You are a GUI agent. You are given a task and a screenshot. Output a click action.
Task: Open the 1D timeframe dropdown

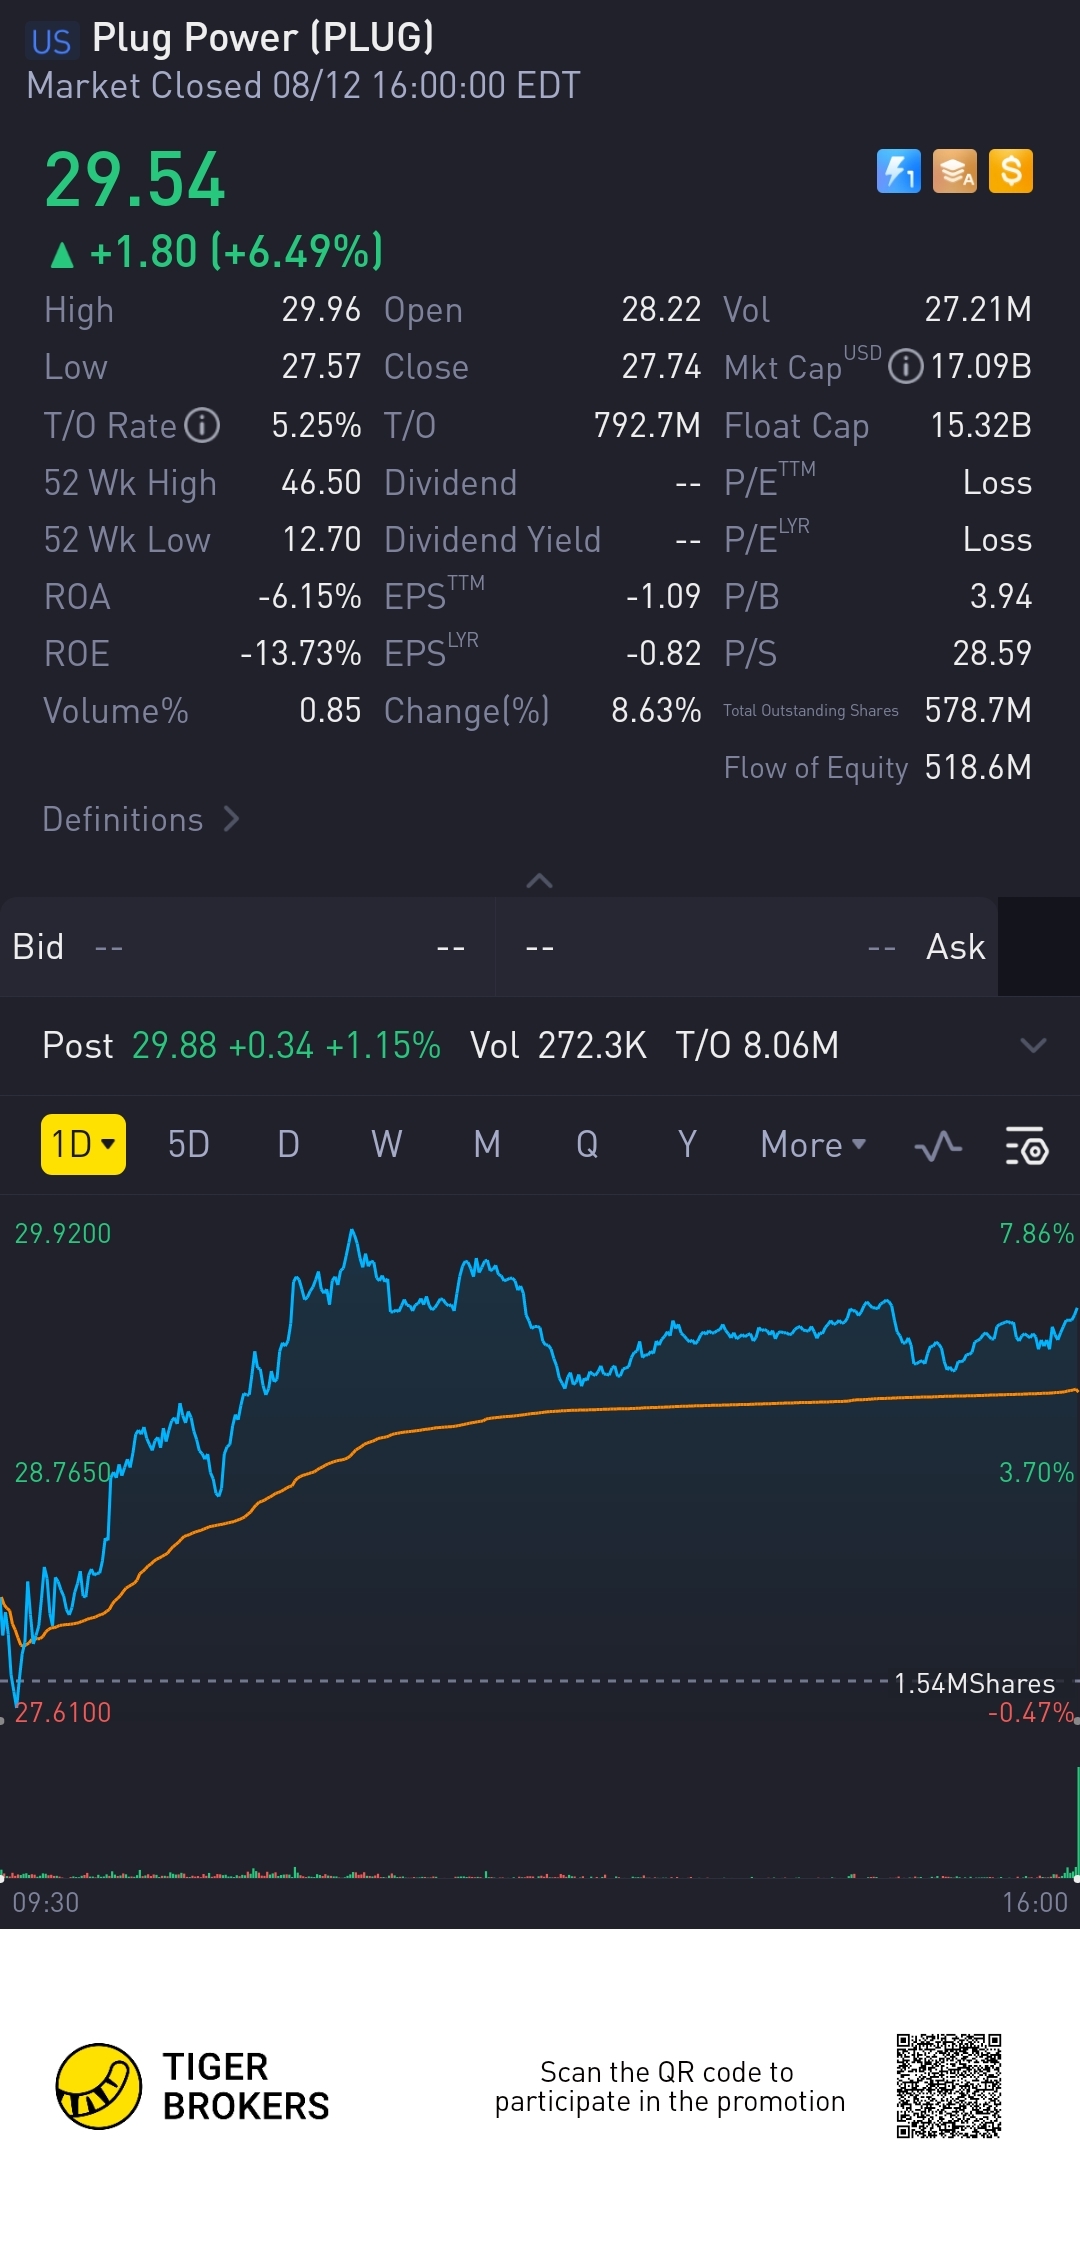[x=83, y=1144]
